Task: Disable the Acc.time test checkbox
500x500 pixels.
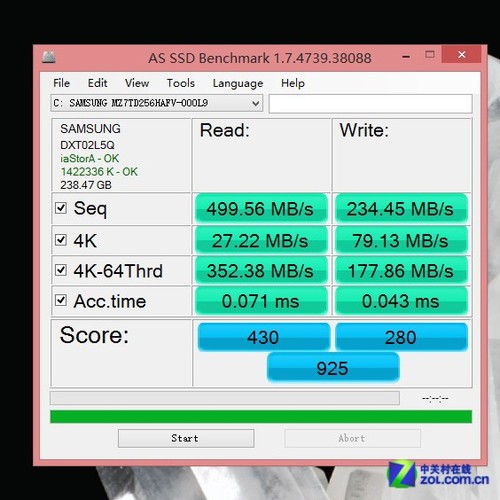Action: tap(61, 300)
